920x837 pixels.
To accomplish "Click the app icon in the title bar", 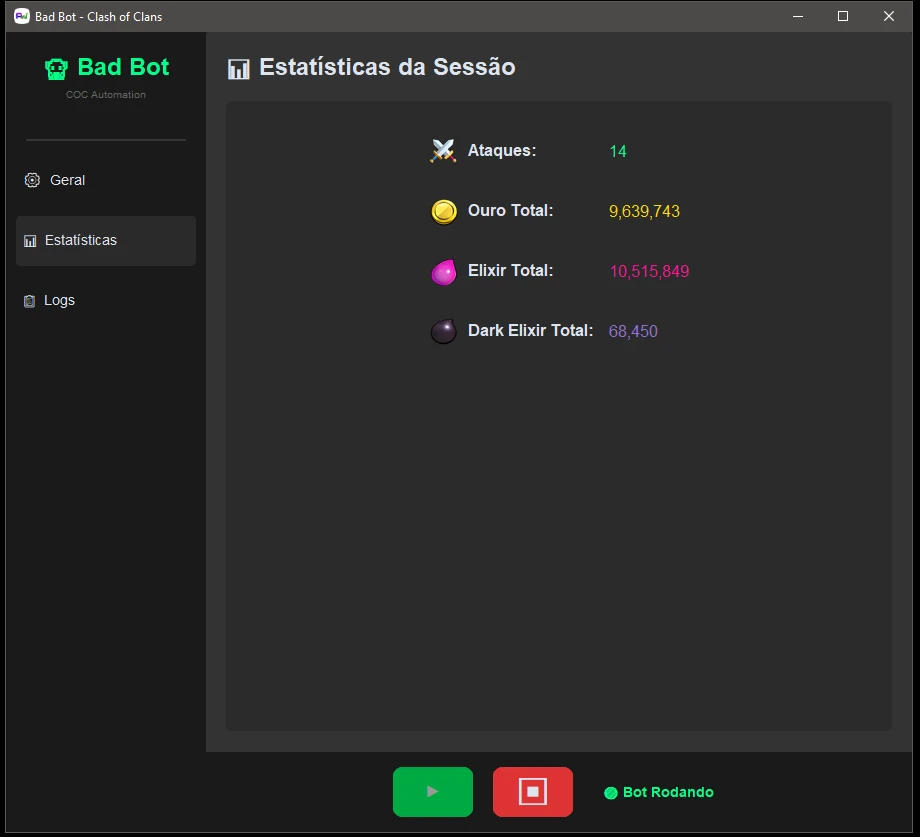I will click(22, 16).
